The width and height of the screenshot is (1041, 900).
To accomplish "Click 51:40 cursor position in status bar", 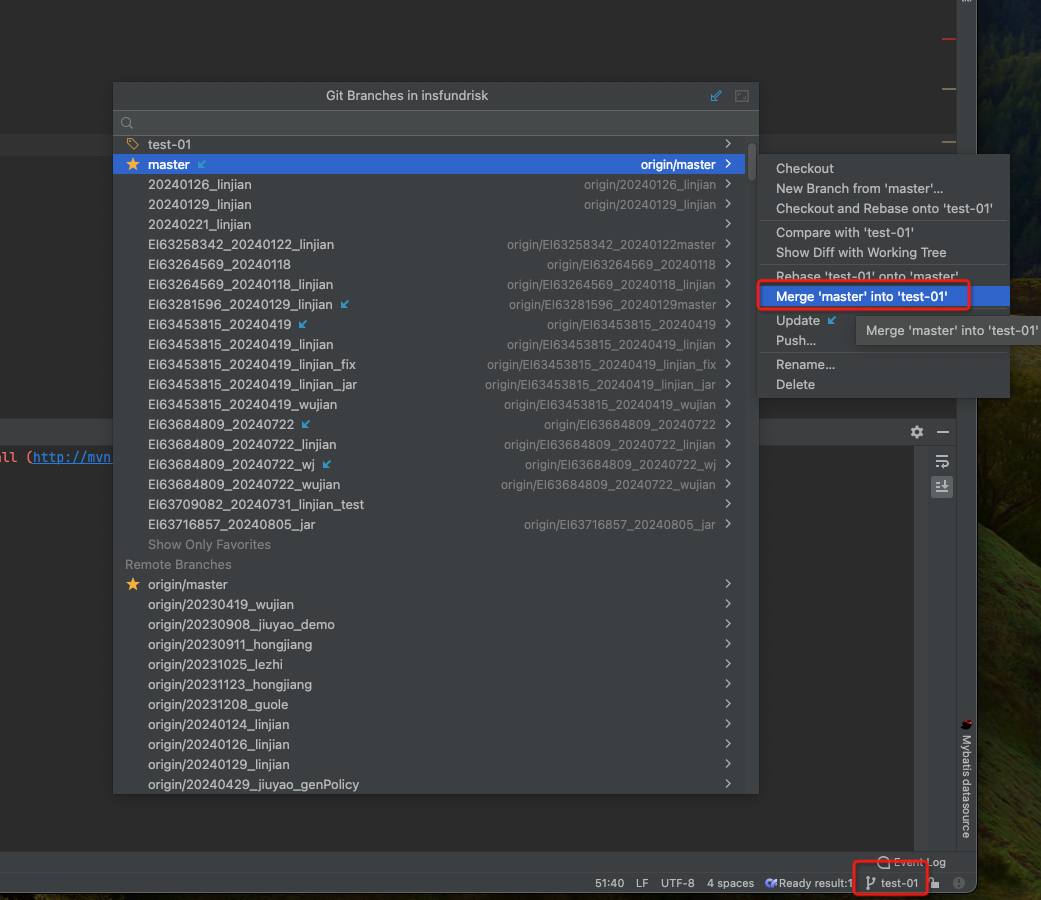I will [x=609, y=883].
